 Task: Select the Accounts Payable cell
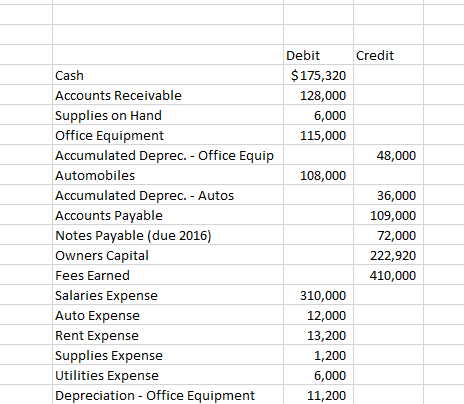168,215
